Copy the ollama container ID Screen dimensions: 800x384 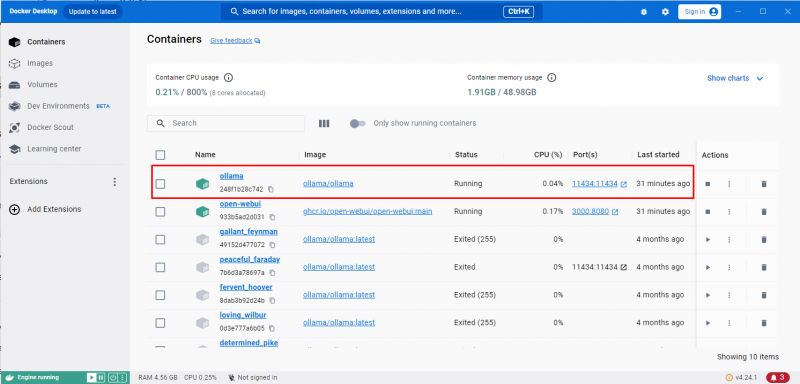pos(271,189)
